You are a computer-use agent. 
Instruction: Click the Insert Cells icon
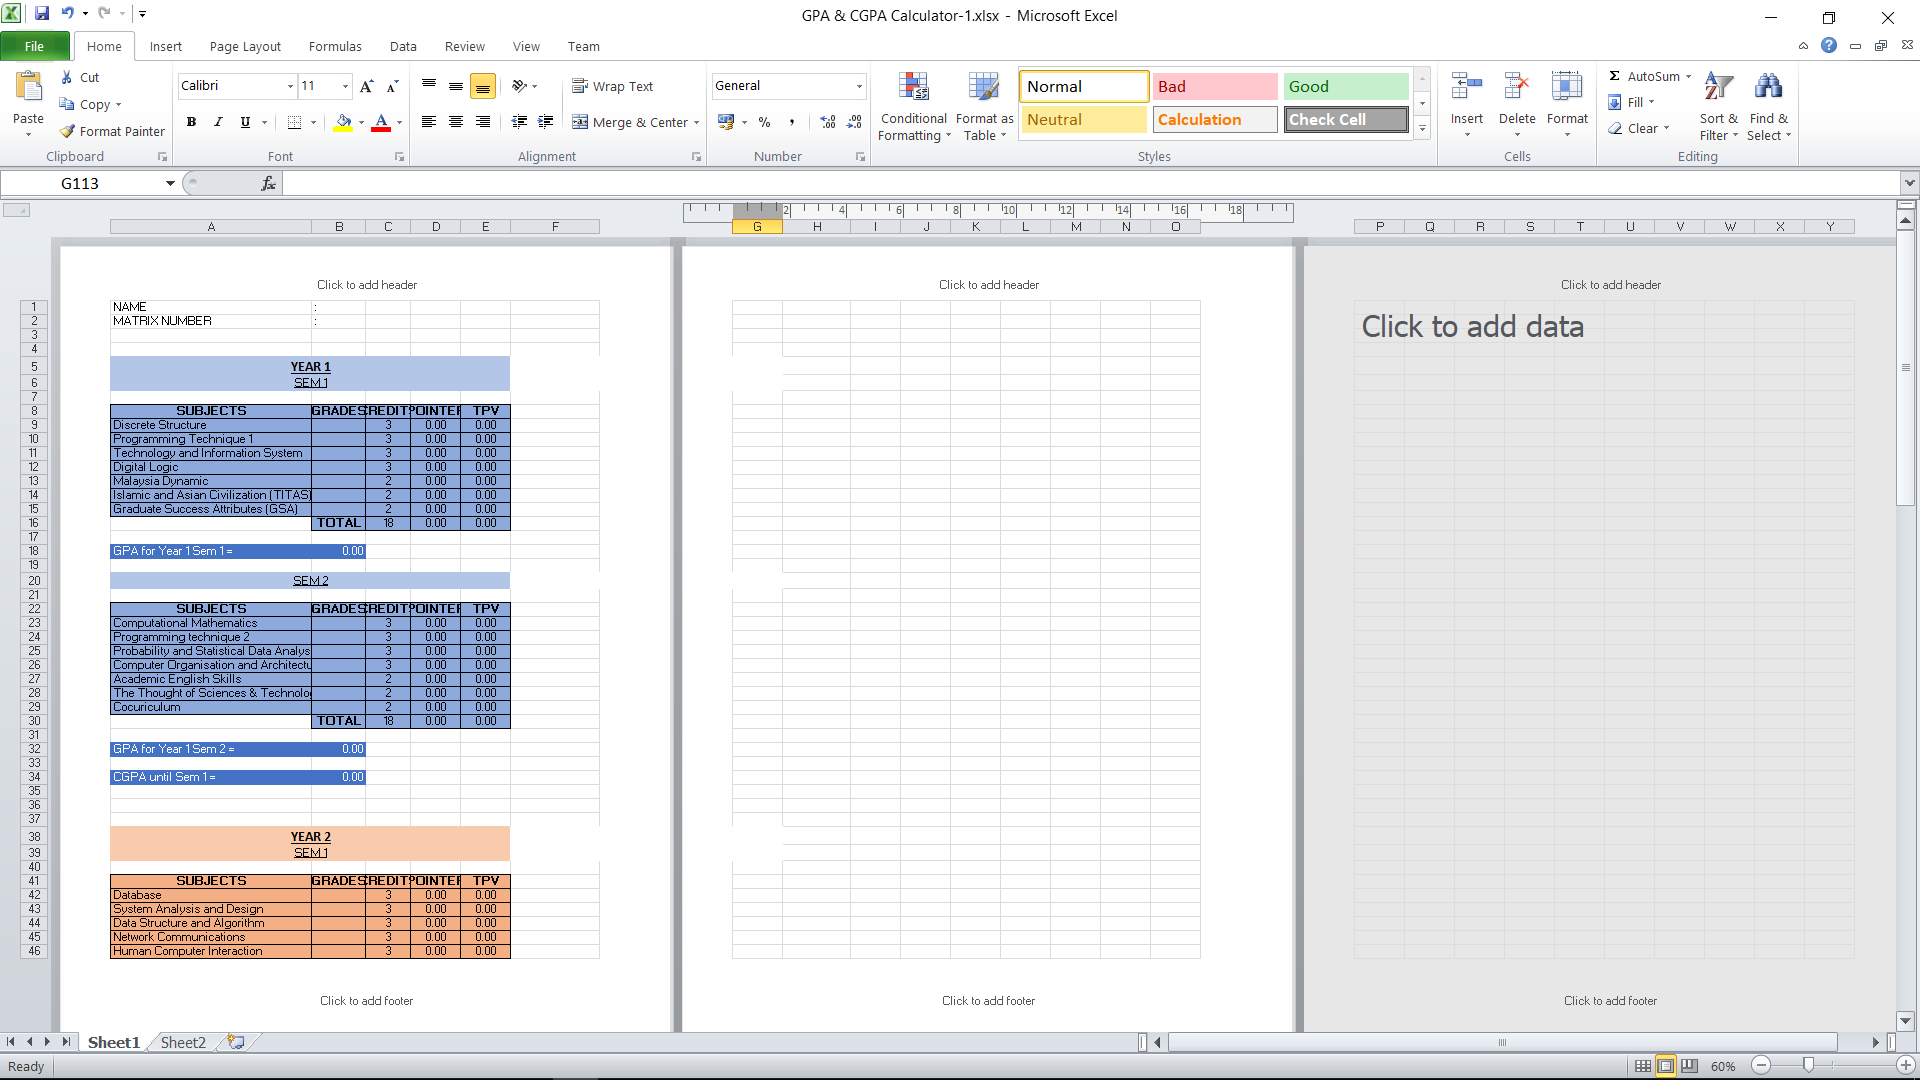pyautogui.click(x=1466, y=88)
